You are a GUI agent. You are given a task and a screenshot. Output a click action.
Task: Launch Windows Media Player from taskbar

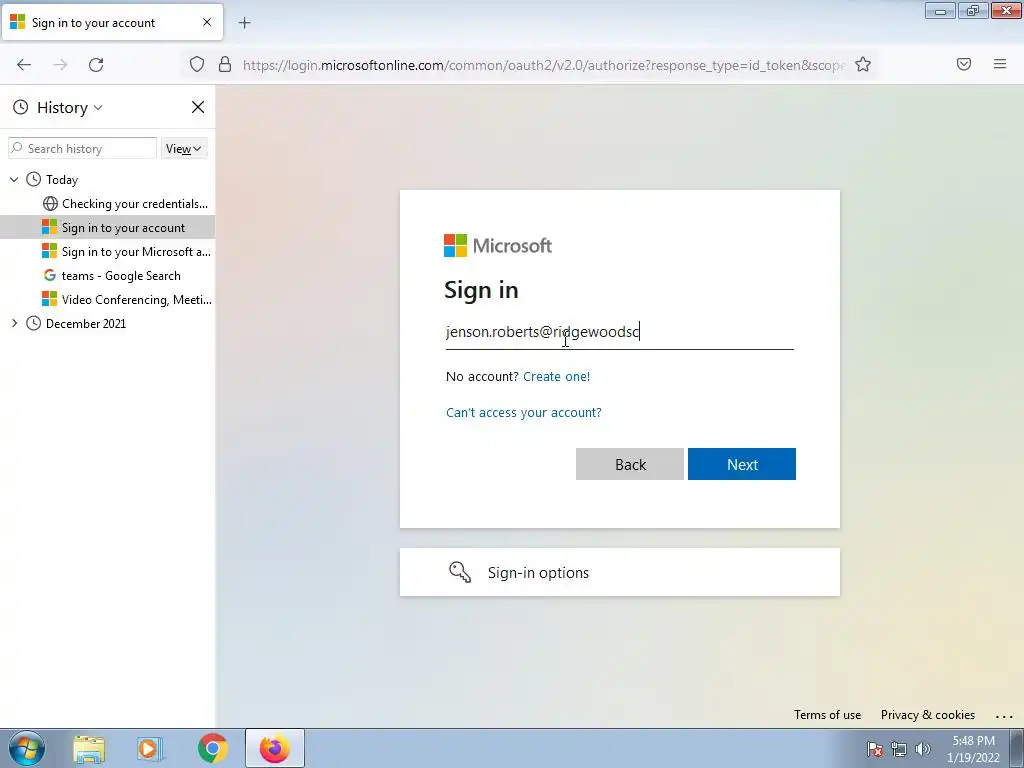coord(150,748)
